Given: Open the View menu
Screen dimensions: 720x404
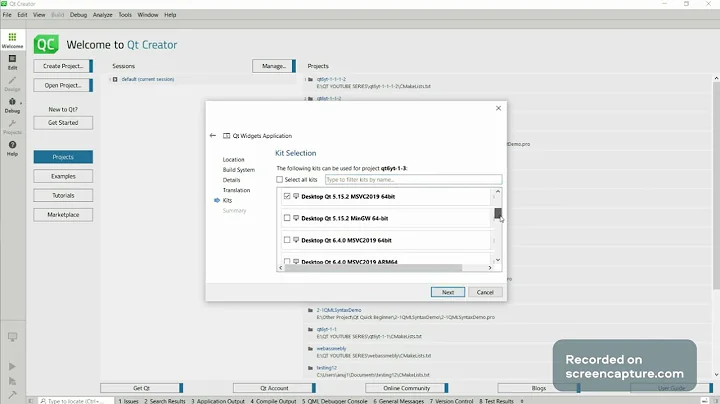Looking at the screenshot, I should point(39,15).
